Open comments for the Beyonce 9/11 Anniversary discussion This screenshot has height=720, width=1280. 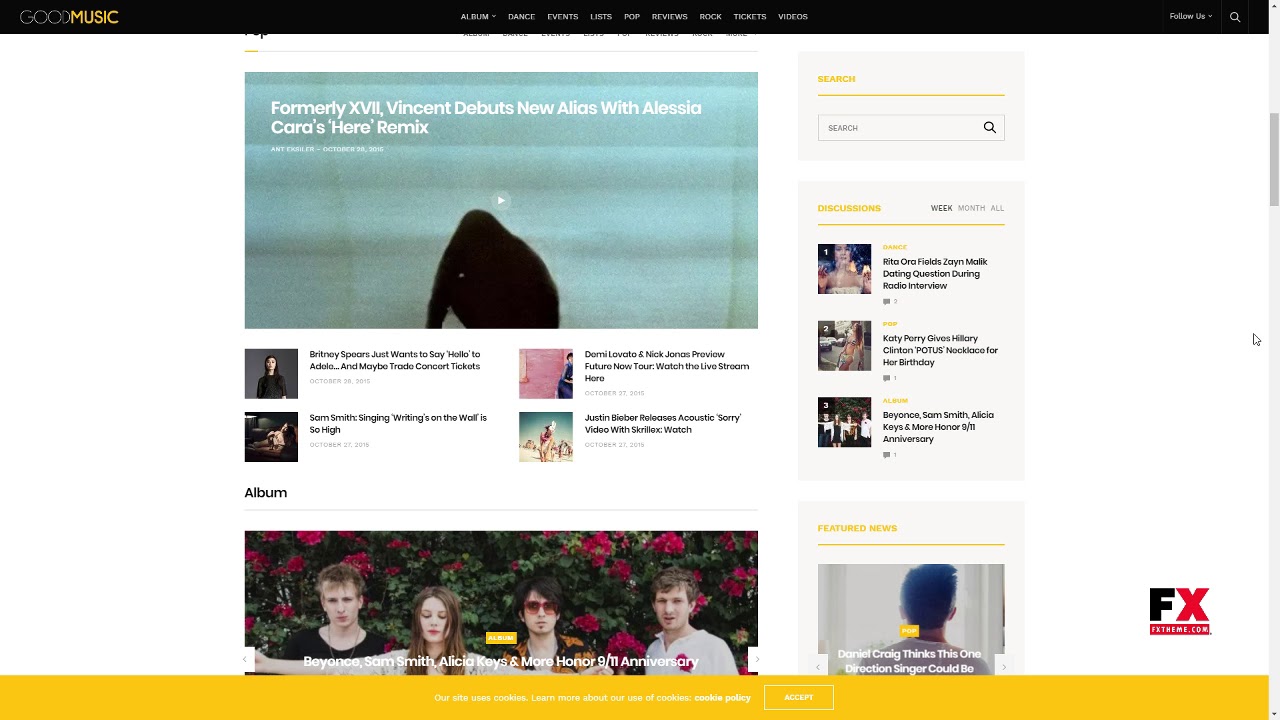tap(890, 455)
